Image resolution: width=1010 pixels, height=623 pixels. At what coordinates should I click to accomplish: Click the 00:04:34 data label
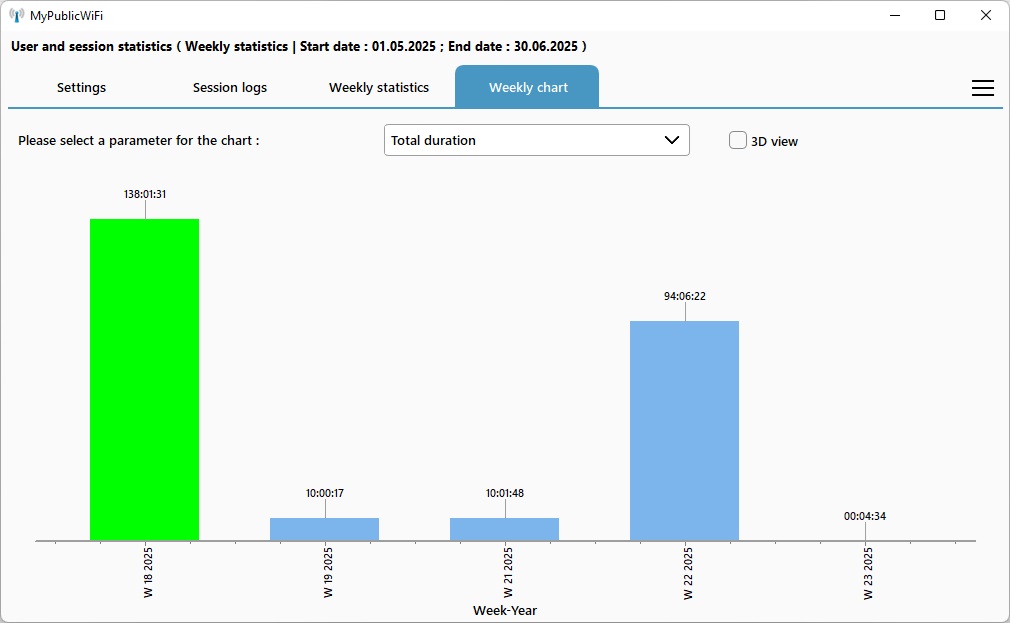click(865, 516)
